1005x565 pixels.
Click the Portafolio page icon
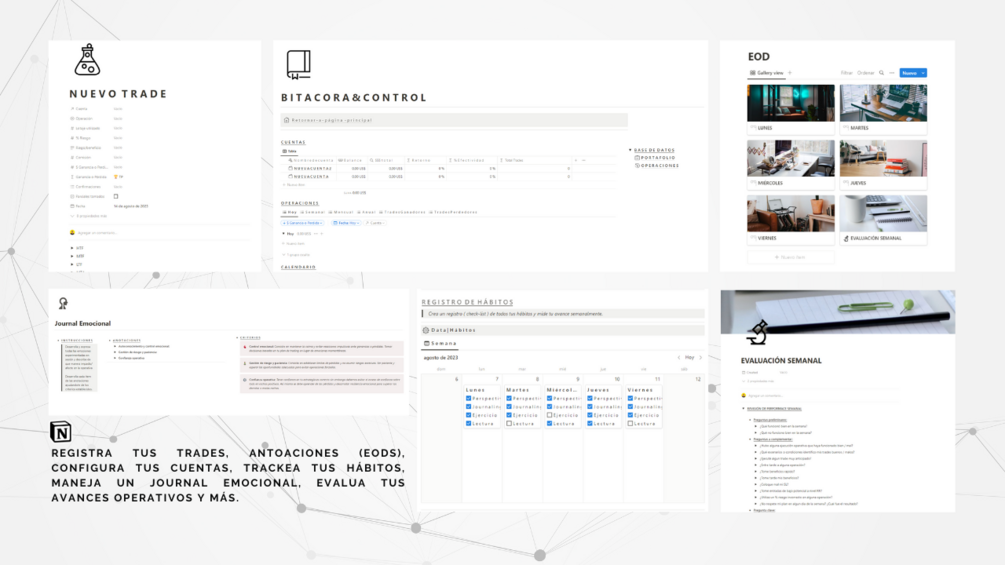(637, 158)
